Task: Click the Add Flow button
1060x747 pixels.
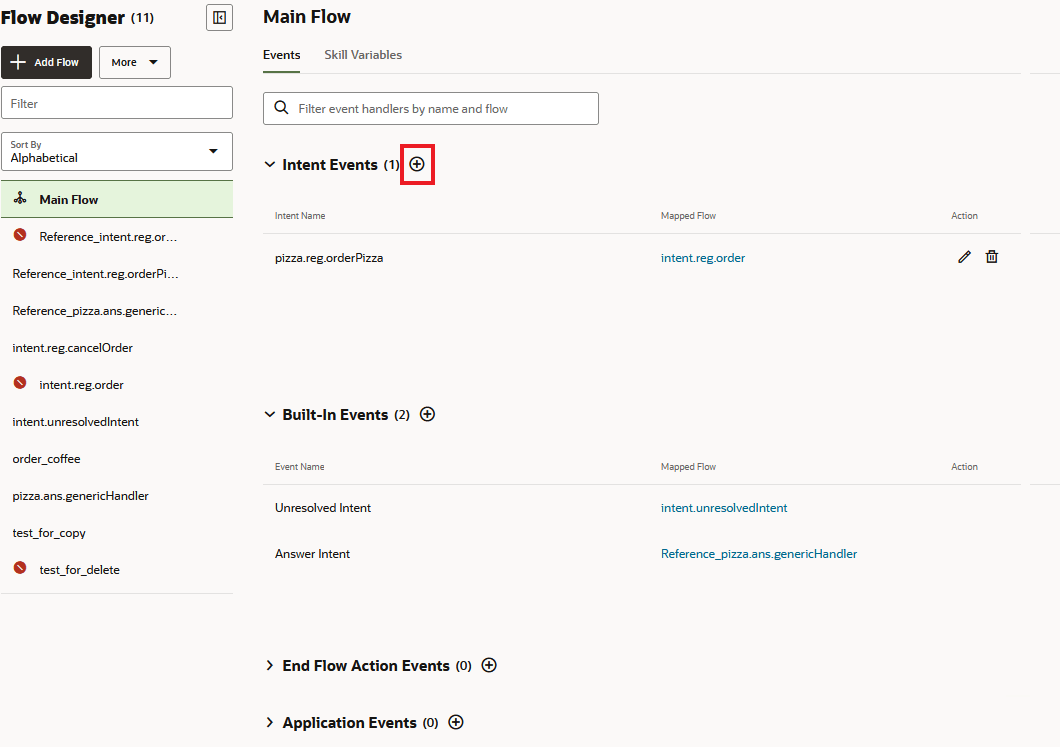Action: point(46,62)
